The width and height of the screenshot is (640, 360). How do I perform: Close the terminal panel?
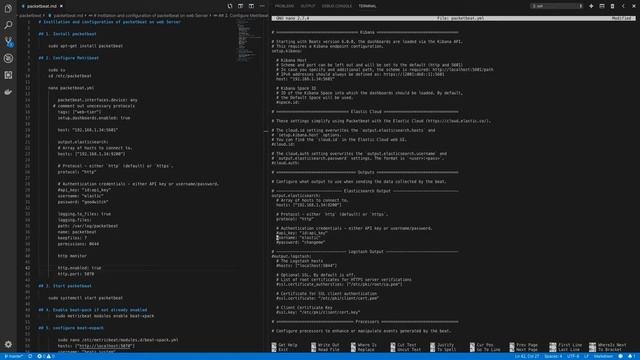pyautogui.click(x=633, y=6)
